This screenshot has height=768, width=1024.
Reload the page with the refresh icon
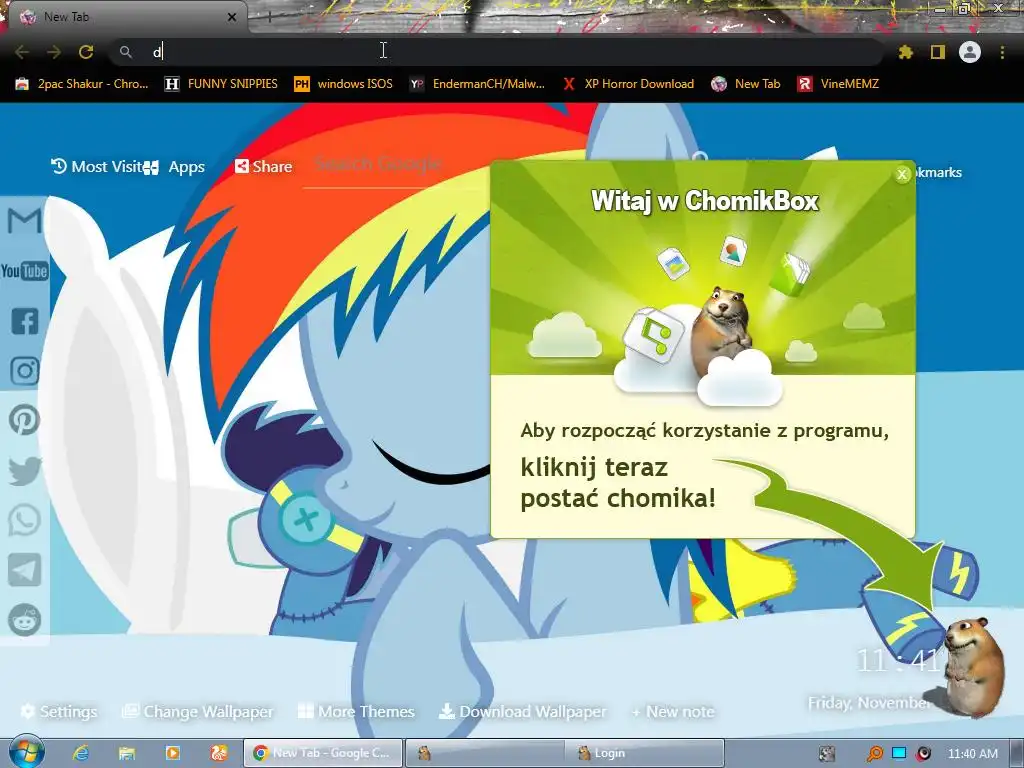(86, 52)
